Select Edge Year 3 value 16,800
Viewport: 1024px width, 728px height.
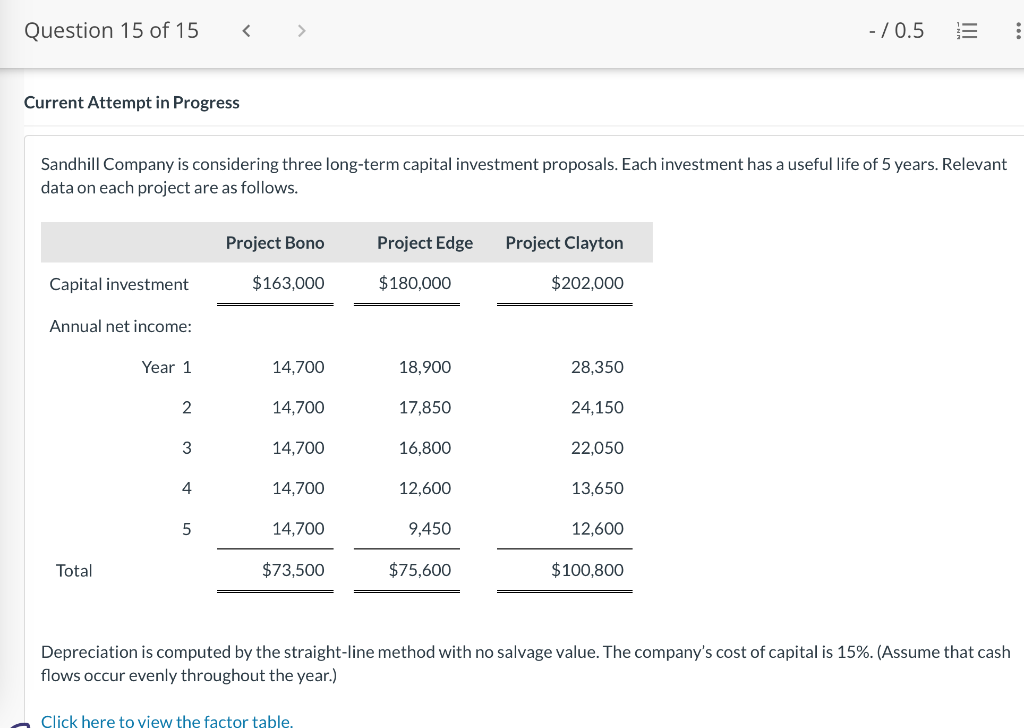[x=425, y=448]
